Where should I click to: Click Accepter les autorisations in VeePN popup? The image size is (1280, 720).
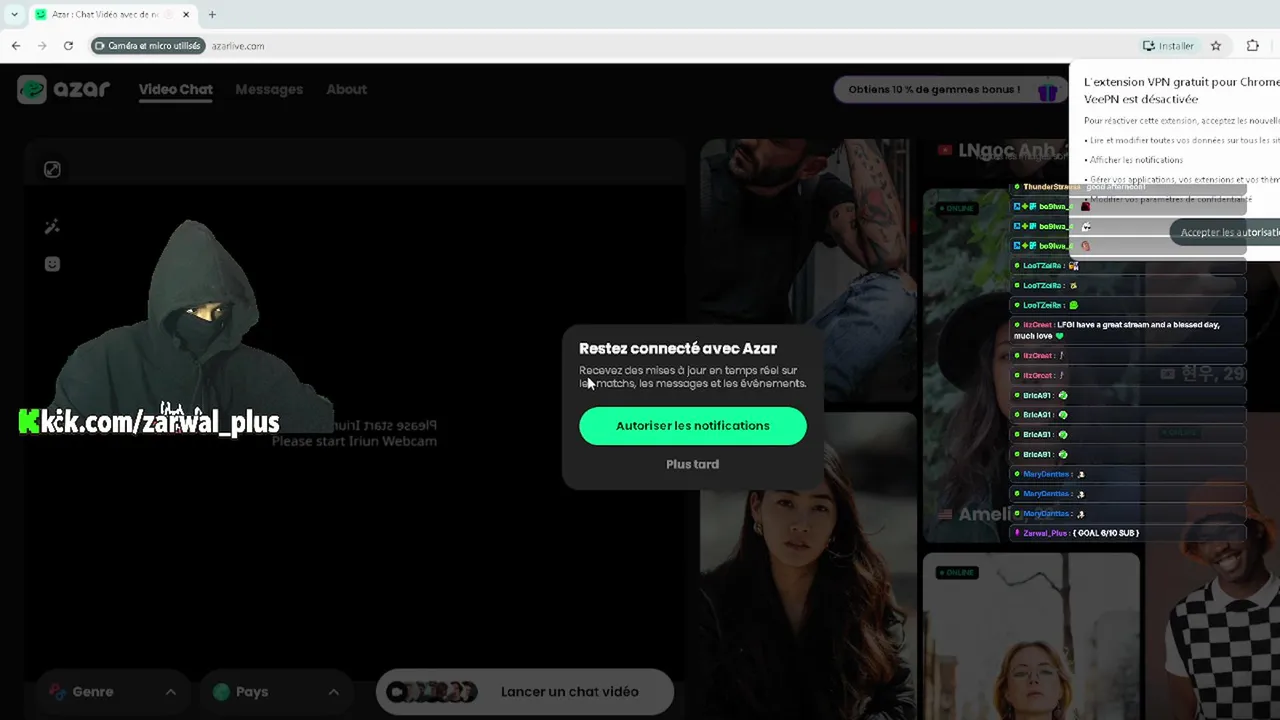1226,232
